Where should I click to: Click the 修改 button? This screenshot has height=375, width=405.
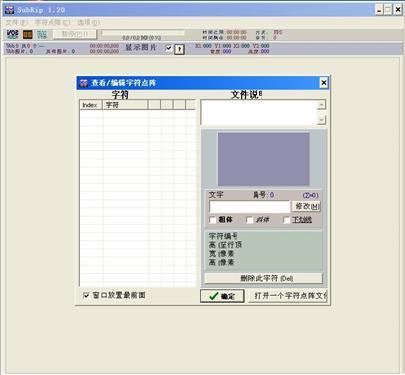306,206
